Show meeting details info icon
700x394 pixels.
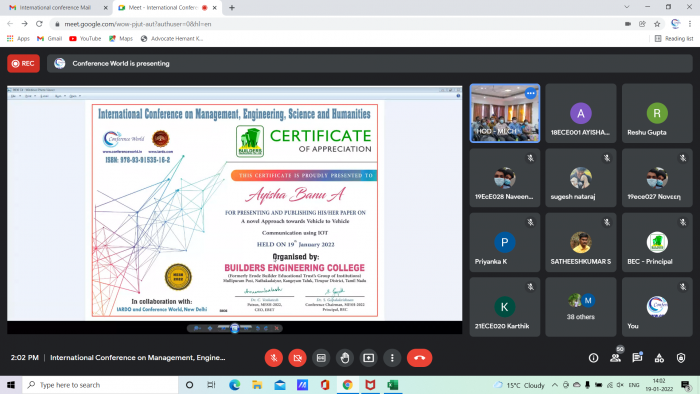click(x=593, y=358)
